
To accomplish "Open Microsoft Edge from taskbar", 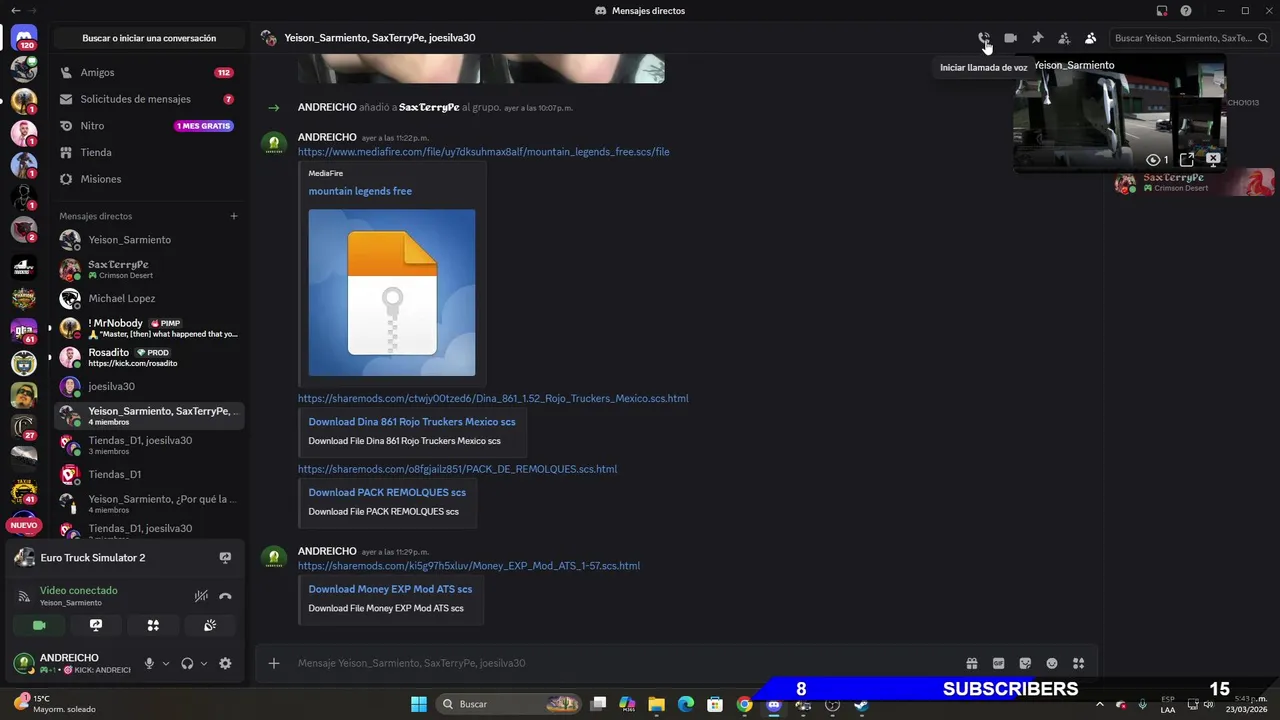I will tap(686, 704).
